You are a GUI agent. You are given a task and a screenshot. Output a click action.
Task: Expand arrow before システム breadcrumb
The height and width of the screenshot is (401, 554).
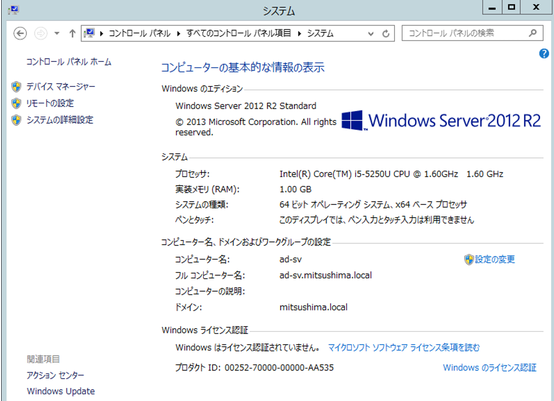point(300,34)
